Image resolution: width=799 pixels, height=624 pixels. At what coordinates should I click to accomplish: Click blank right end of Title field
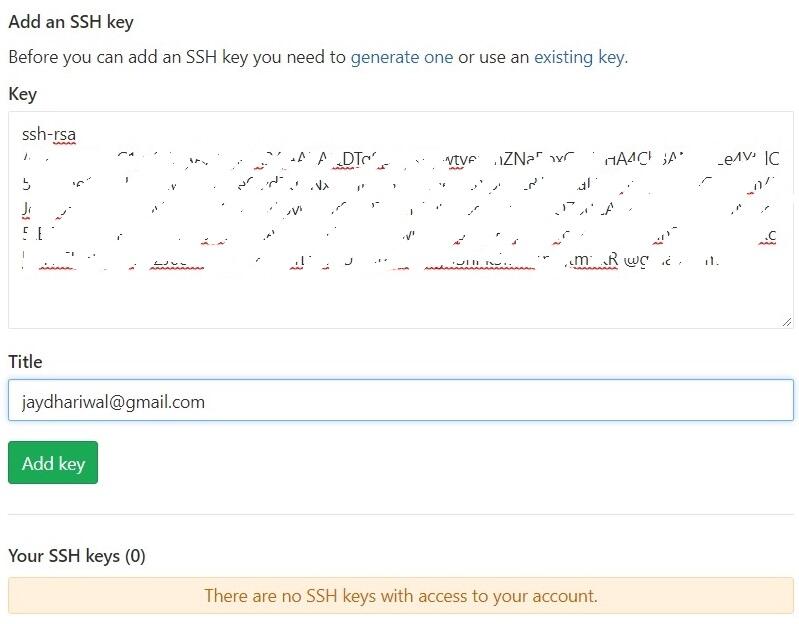(650, 400)
